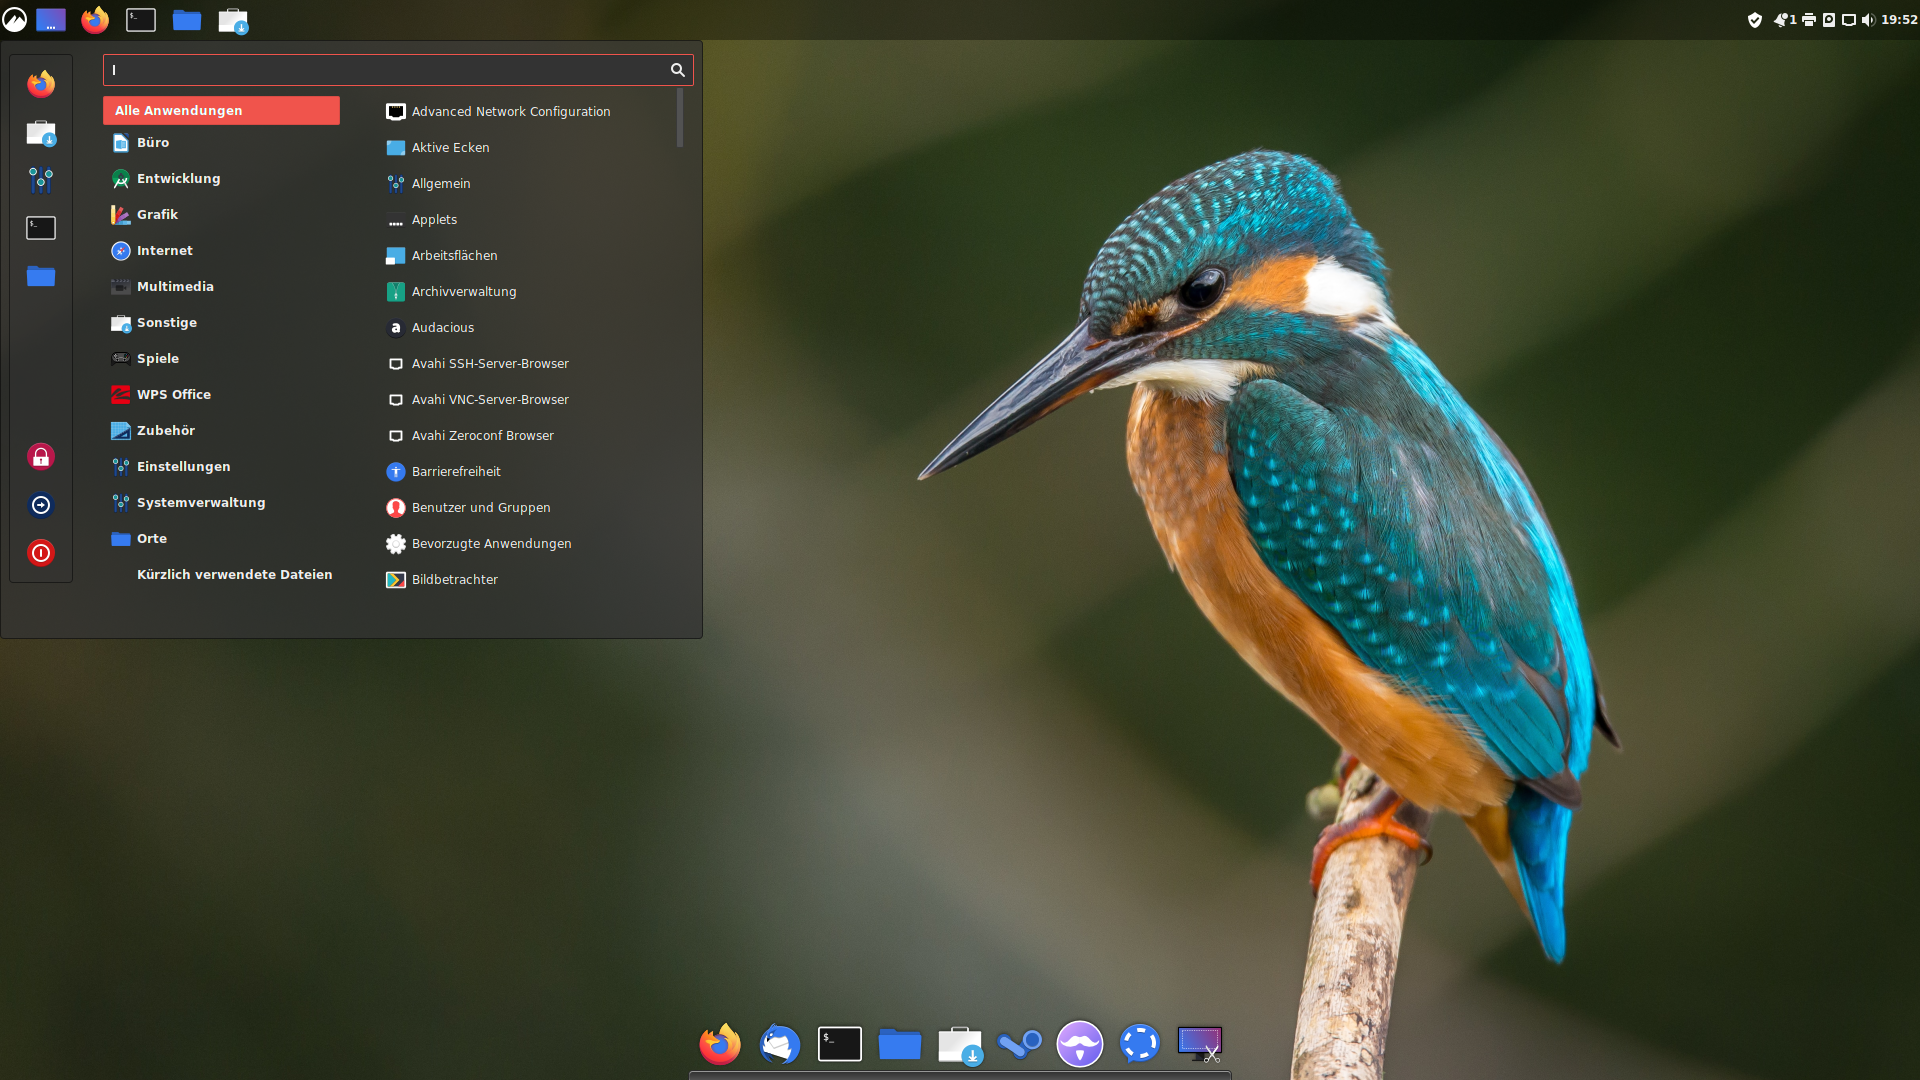Screen dimensions: 1920x1080
Task: Click the logout arrow icon in sidebar
Action: [x=41, y=505]
